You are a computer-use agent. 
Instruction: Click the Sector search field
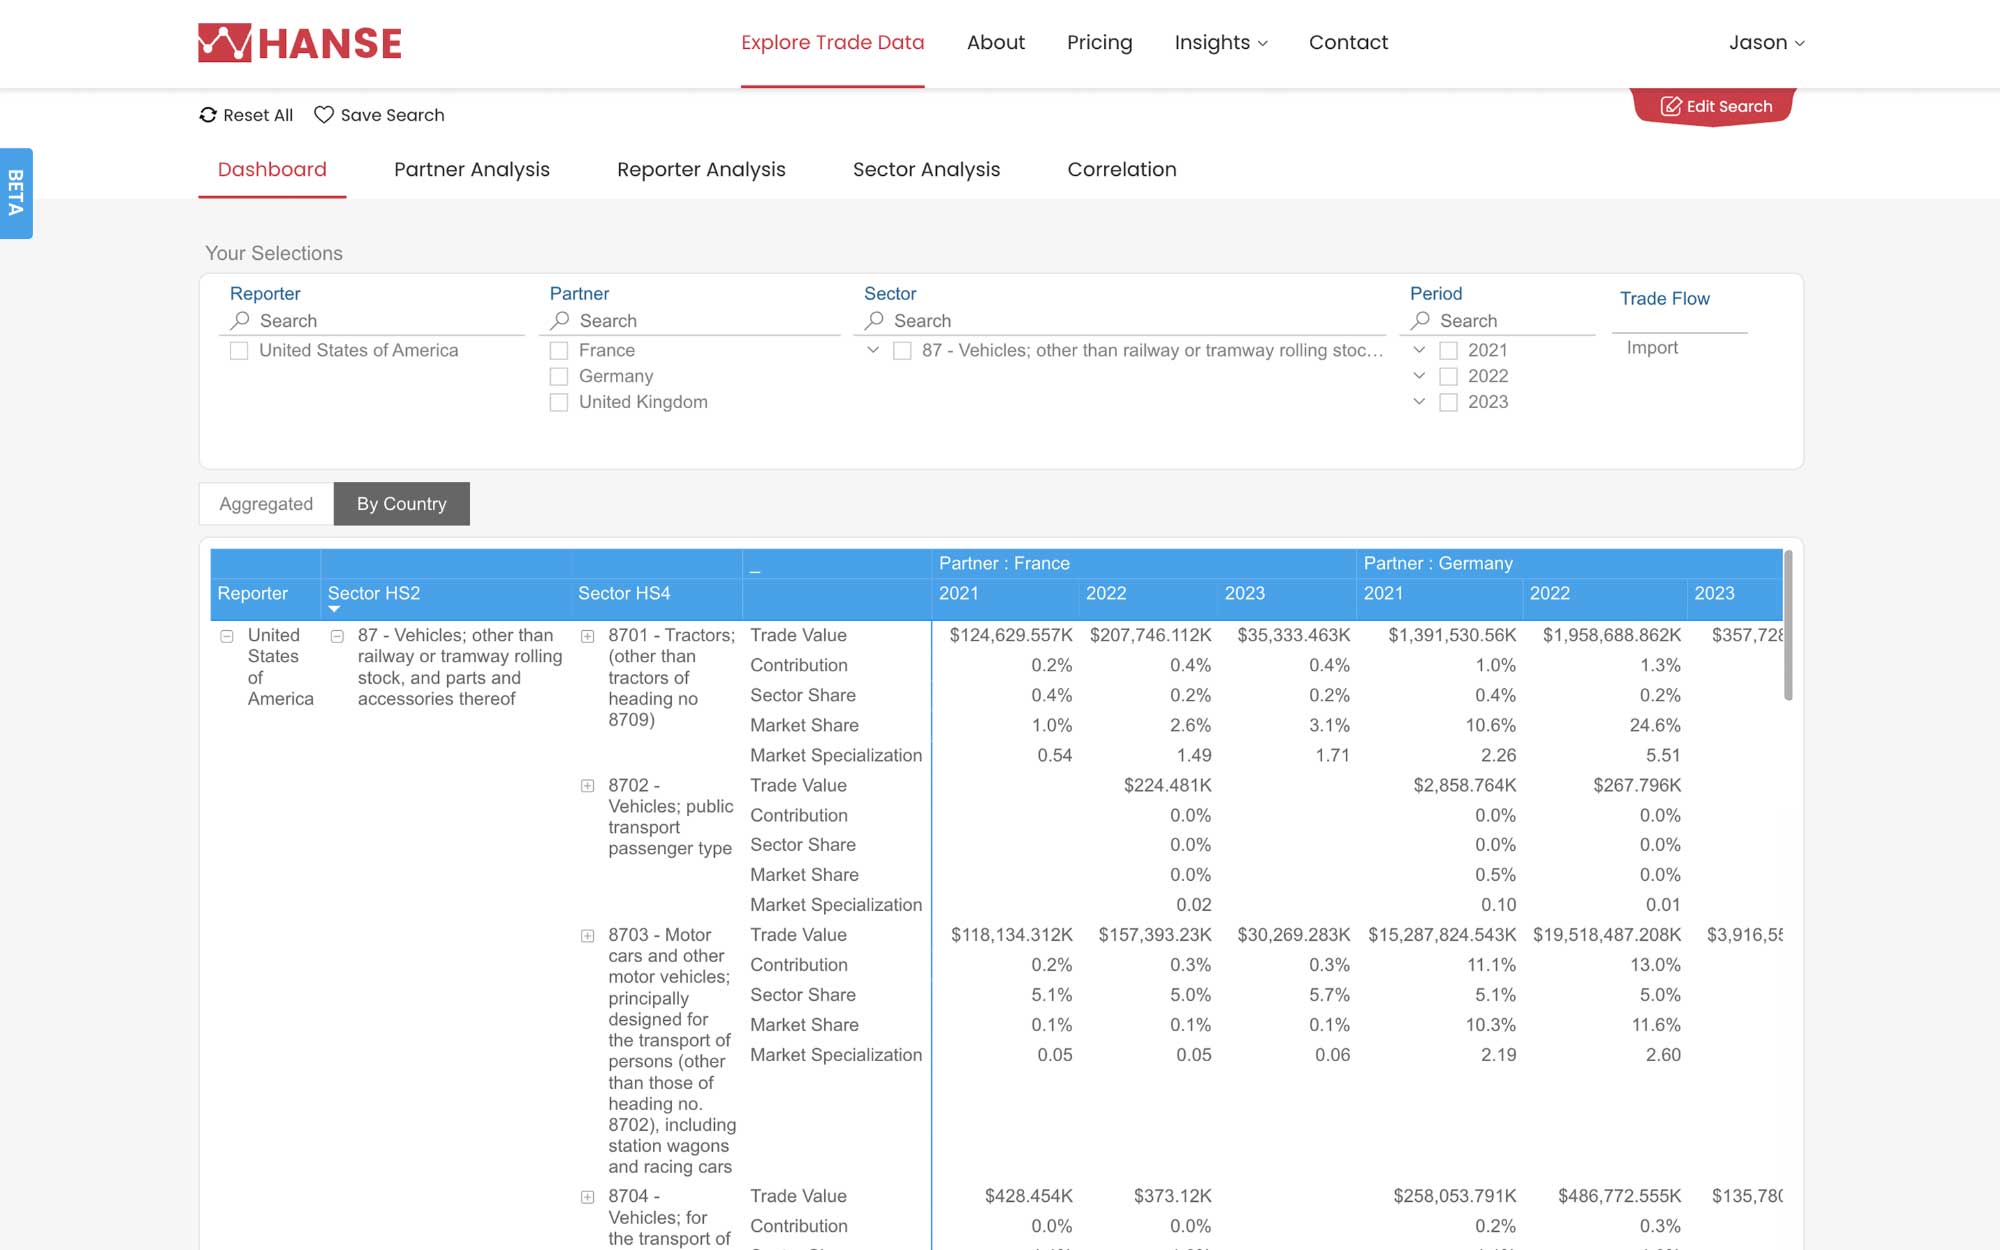(1121, 321)
